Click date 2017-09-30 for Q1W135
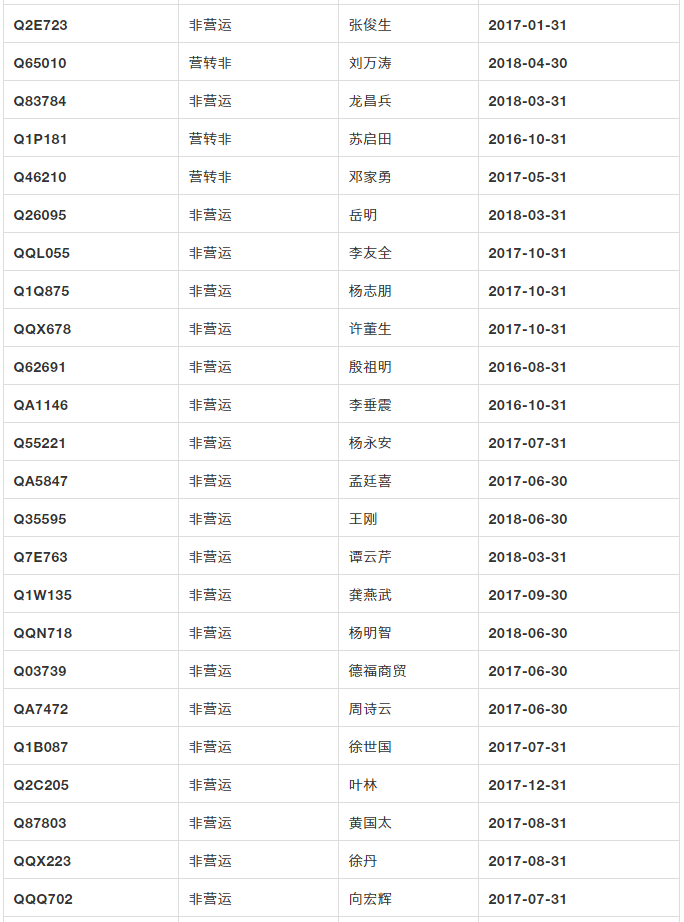This screenshot has width=684, height=922. pyautogui.click(x=527, y=595)
